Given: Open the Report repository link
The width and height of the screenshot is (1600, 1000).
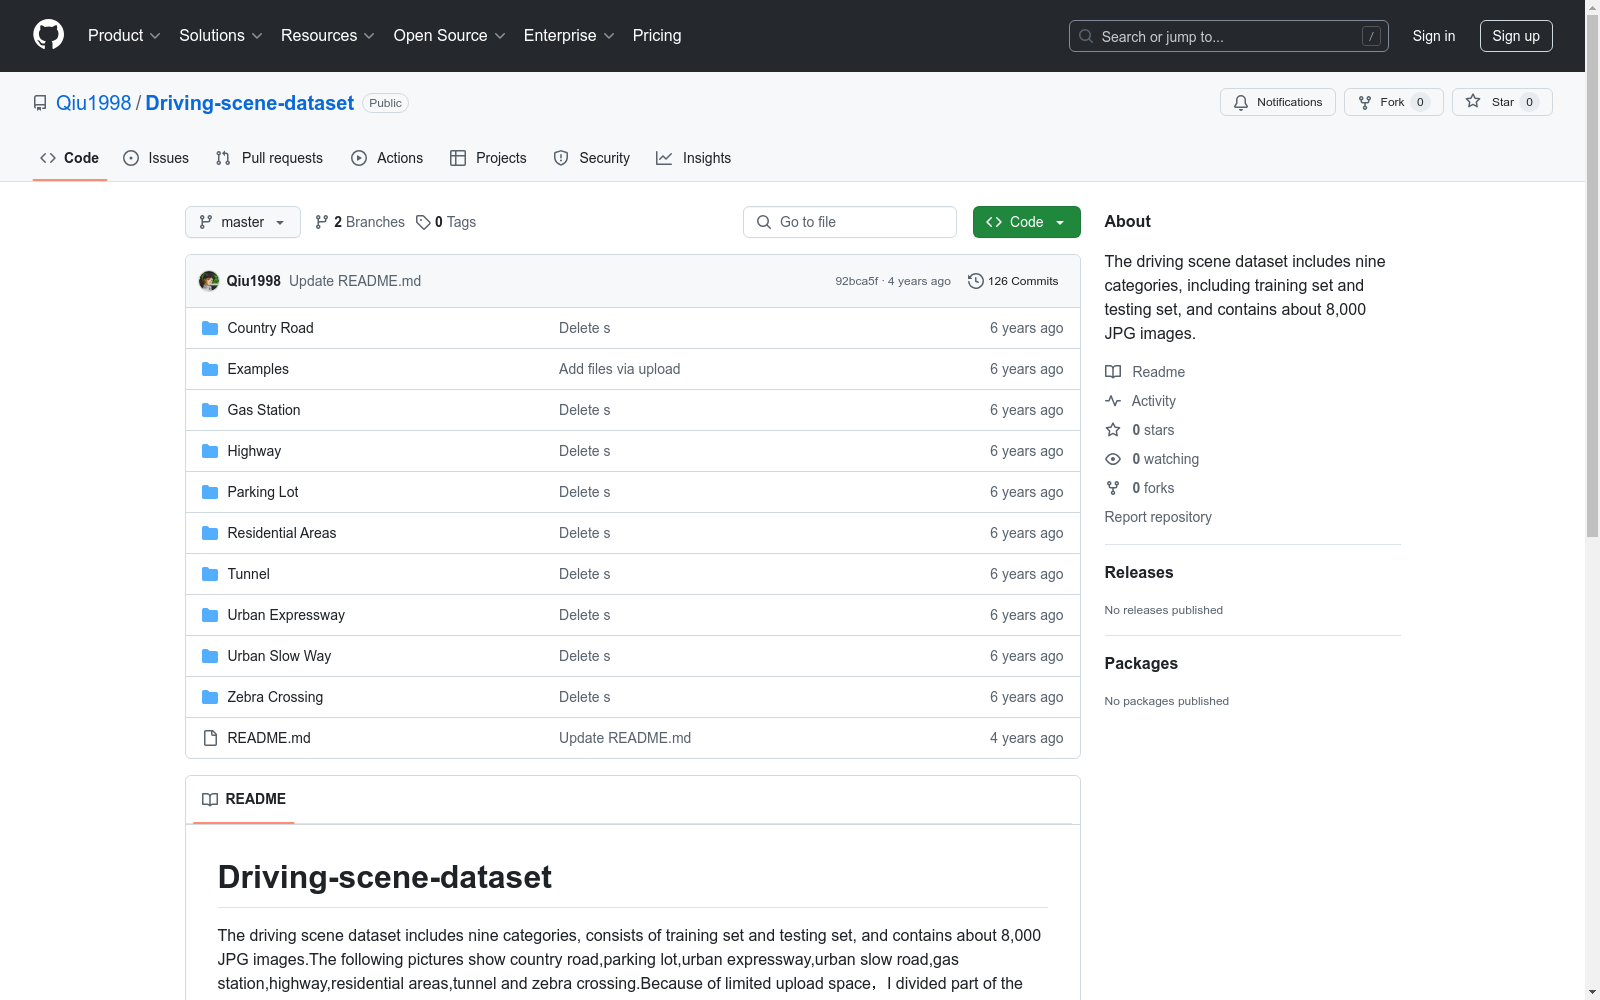Looking at the screenshot, I should pyautogui.click(x=1157, y=517).
